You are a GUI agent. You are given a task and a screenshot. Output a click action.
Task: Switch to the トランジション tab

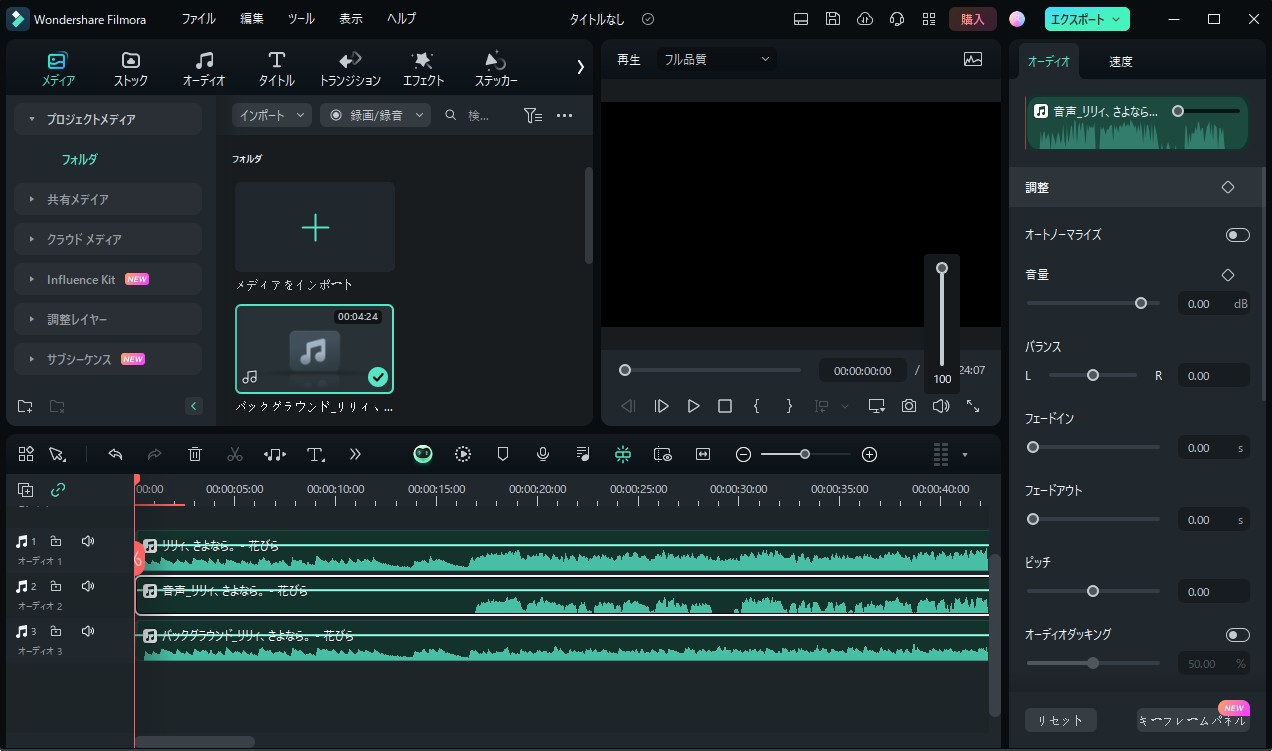pos(350,68)
